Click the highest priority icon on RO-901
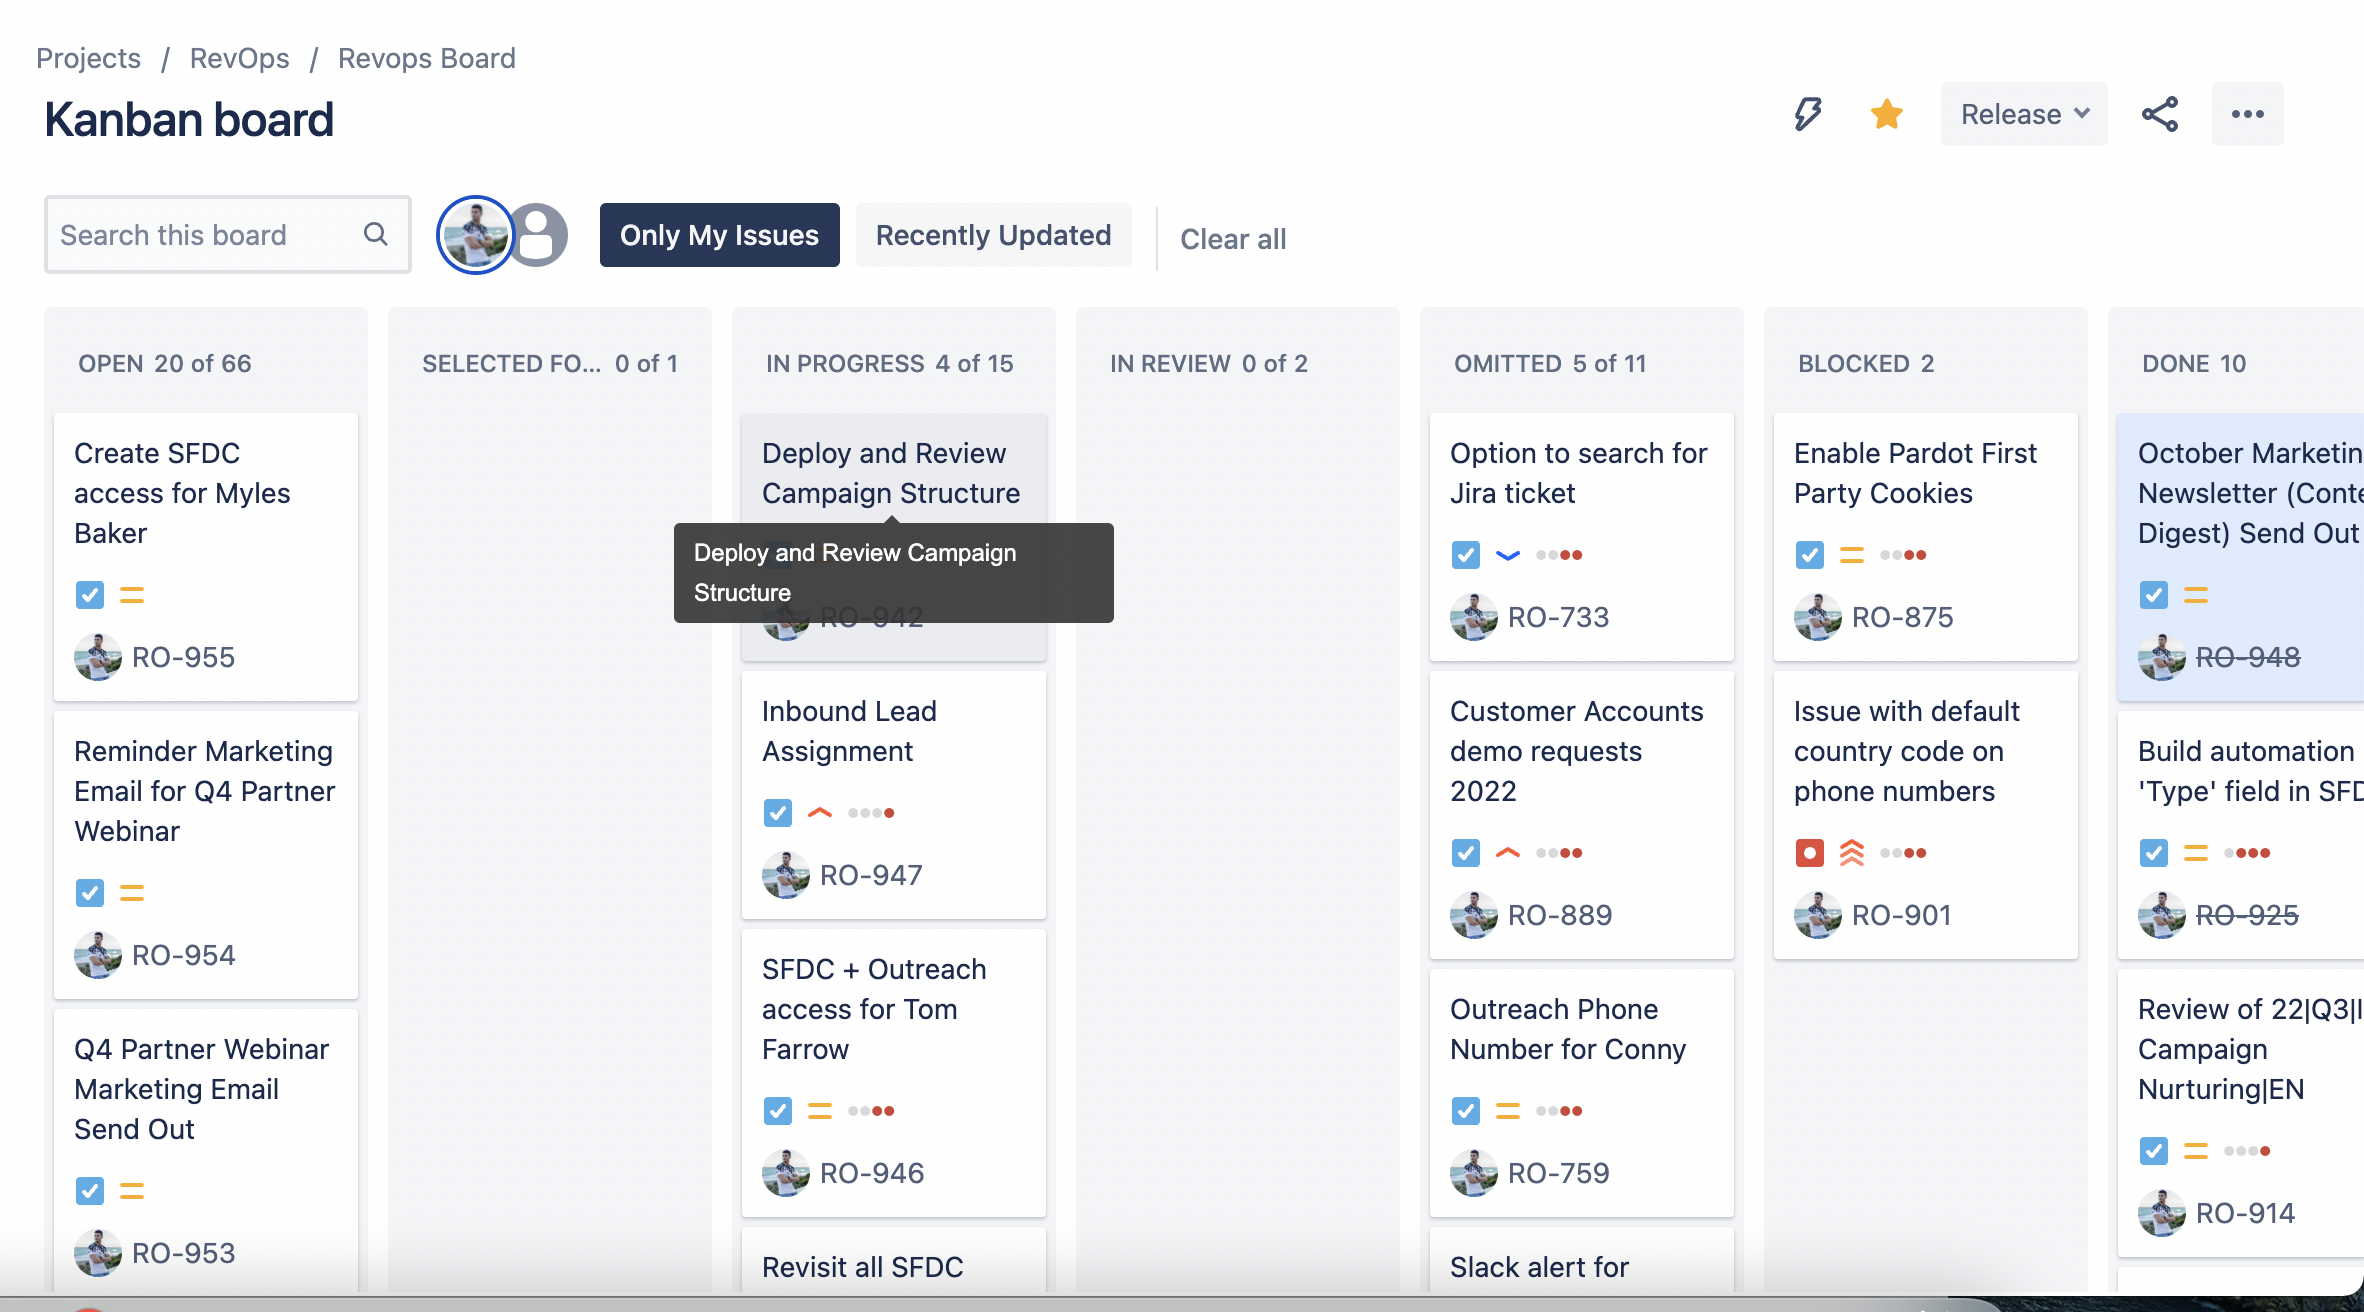Screen dimensions: 2364x1312 click(x=1852, y=852)
